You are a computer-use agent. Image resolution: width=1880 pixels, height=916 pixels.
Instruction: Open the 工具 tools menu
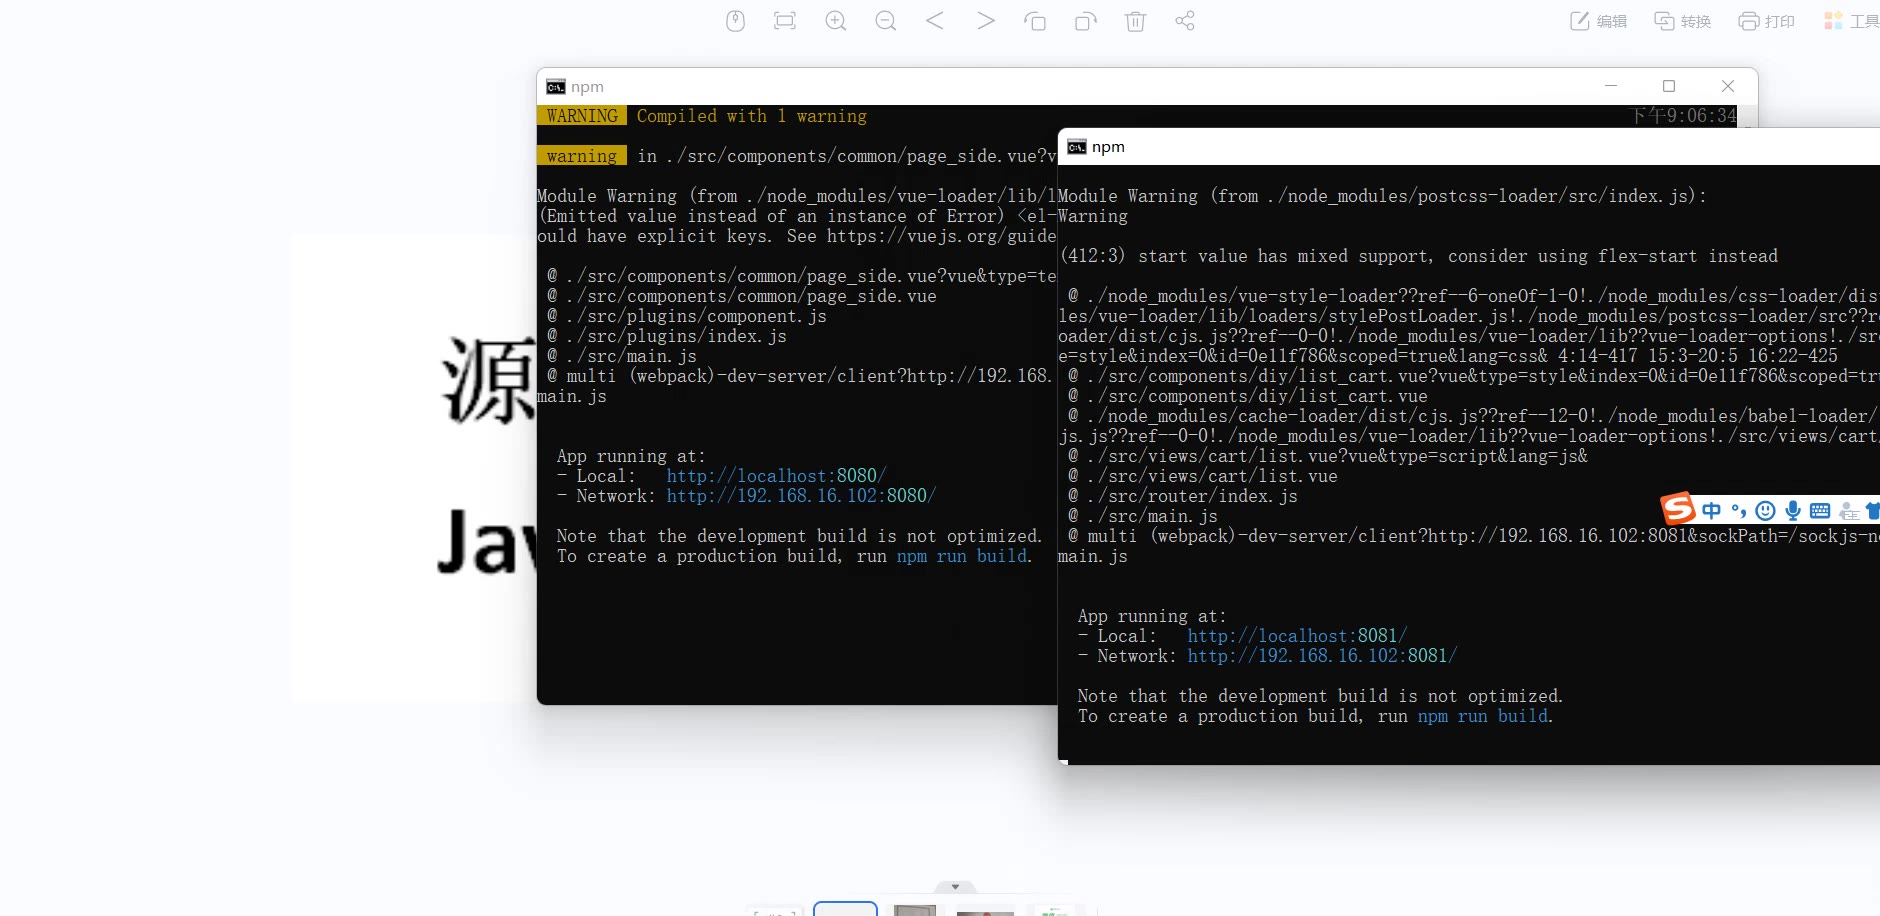pyautogui.click(x=1851, y=21)
